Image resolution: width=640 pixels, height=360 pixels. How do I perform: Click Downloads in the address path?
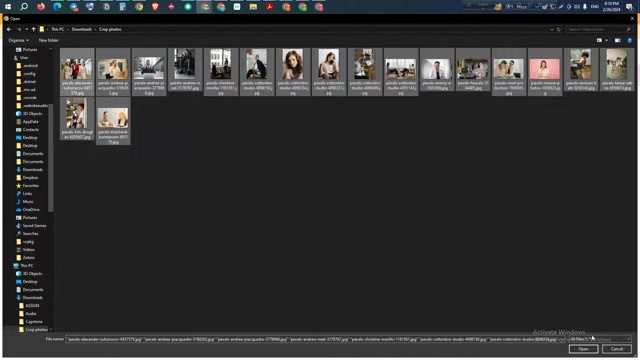point(82,29)
